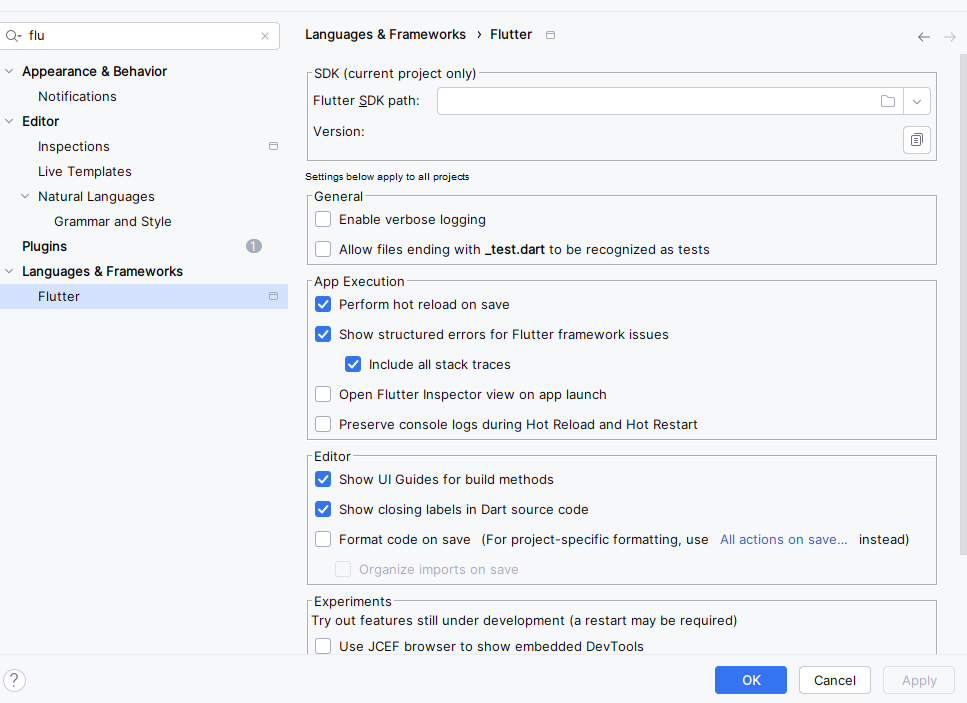Copy Flutter version to clipboard

coord(916,140)
